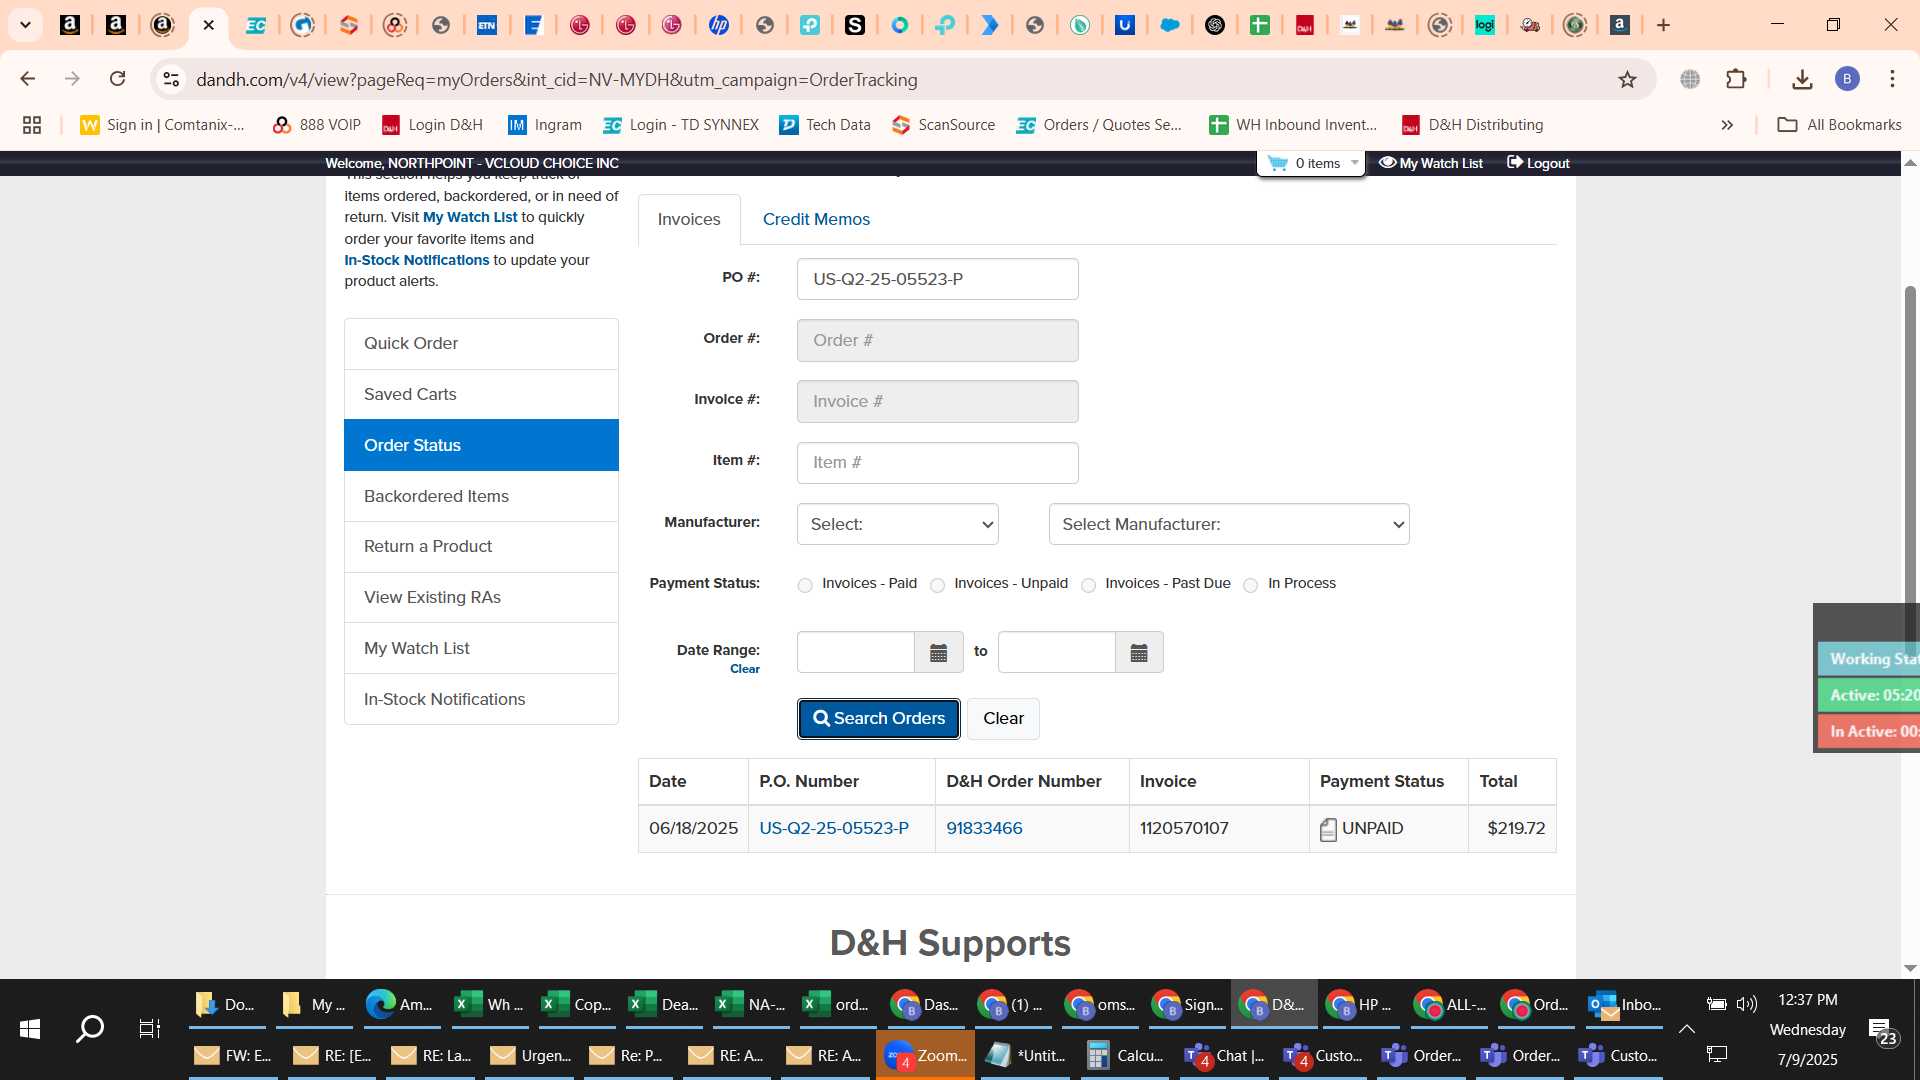Open Chrome three-dot menu
The height and width of the screenshot is (1080, 1920).
(x=1892, y=79)
